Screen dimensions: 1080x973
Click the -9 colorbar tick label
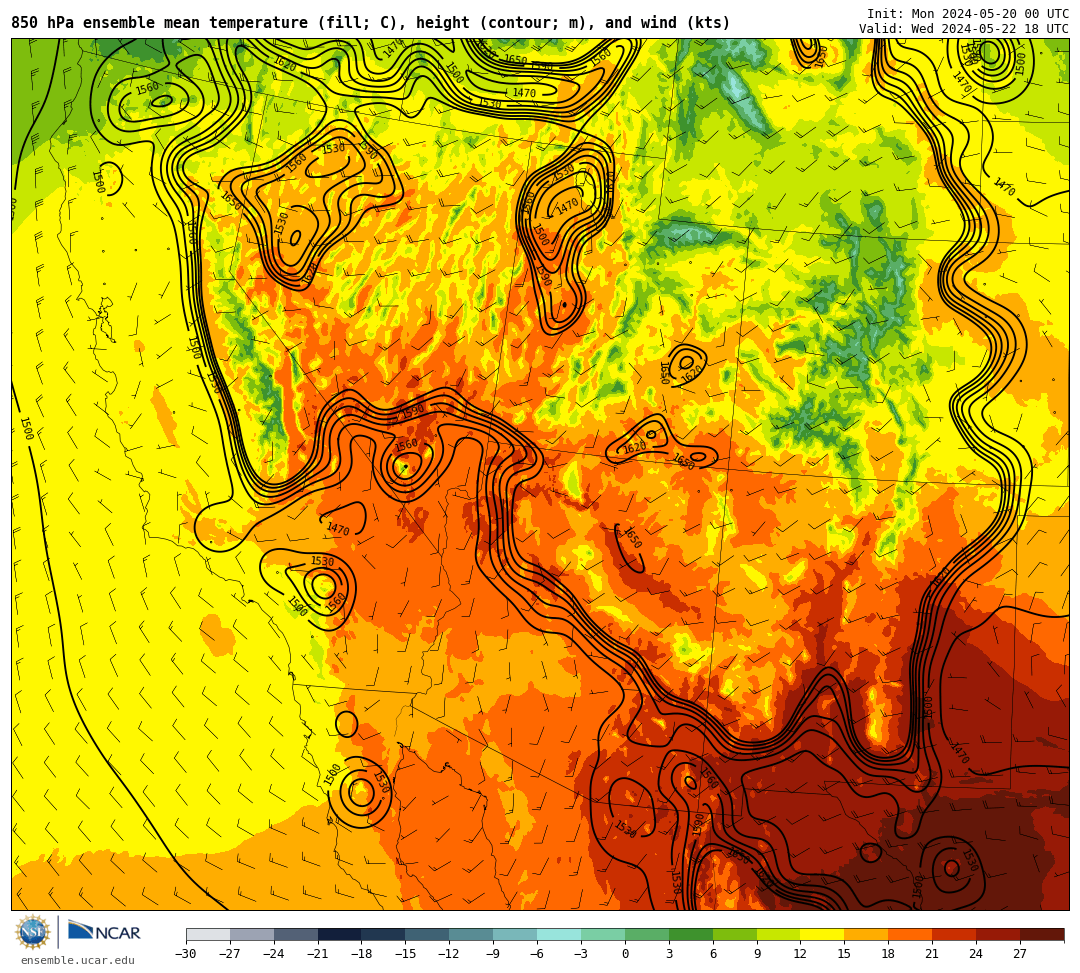tap(493, 954)
